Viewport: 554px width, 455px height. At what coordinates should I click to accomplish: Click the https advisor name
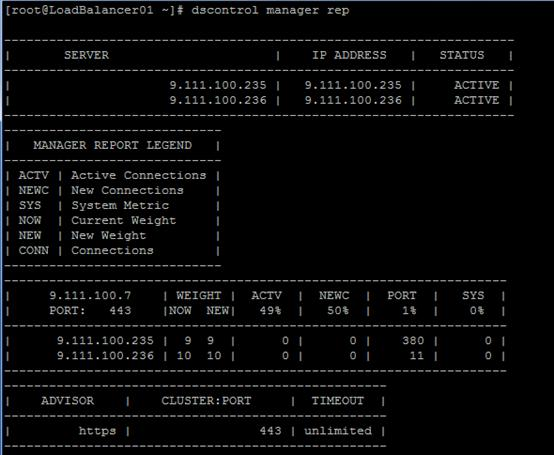[x=98, y=431]
